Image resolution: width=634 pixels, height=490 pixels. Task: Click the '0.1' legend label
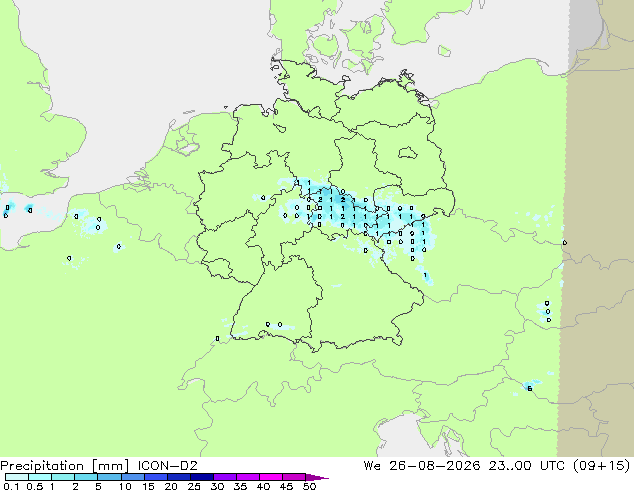click(11, 486)
